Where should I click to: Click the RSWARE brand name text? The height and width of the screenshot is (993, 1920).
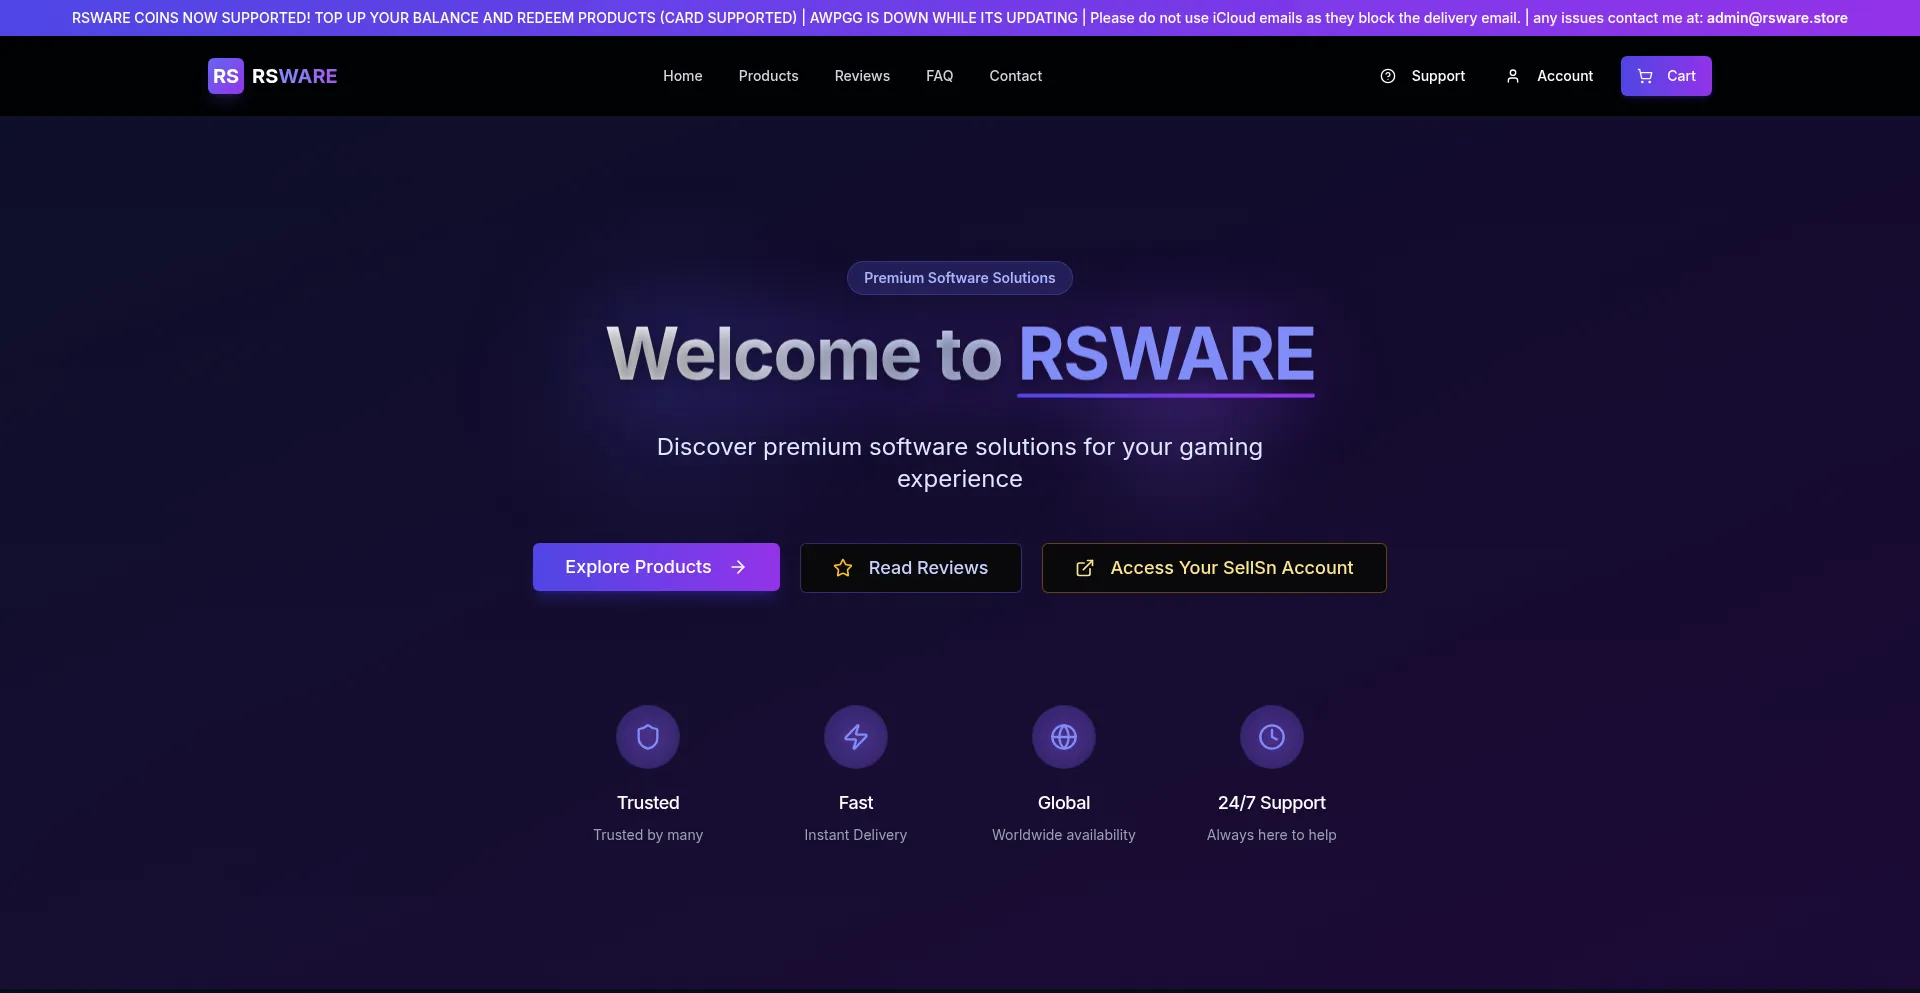294,76
